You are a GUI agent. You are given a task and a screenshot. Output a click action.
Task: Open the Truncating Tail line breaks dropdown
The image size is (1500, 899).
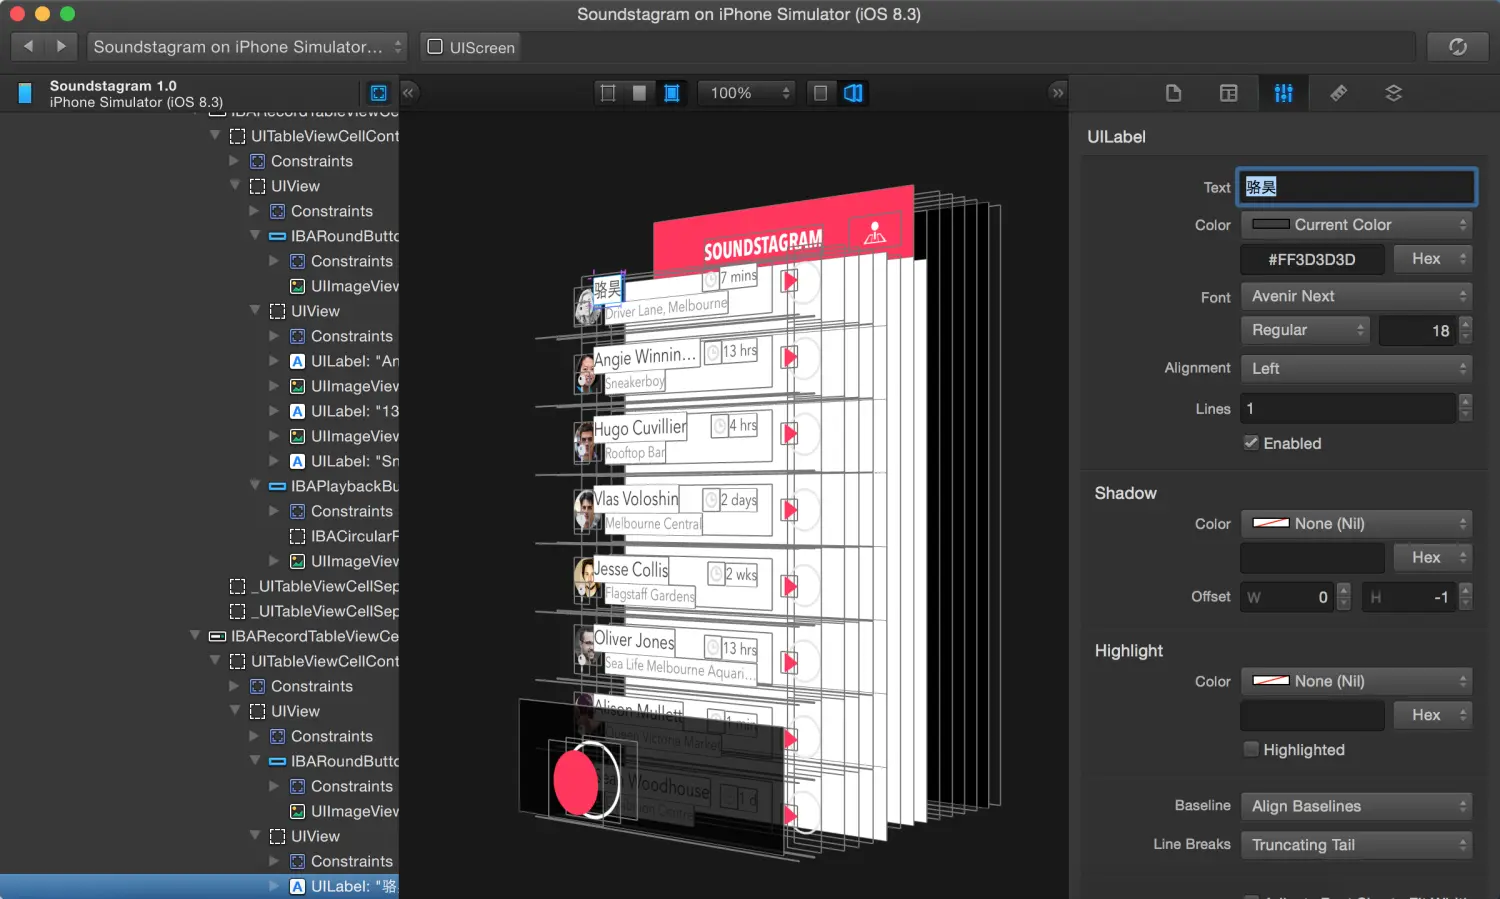[1357, 845]
